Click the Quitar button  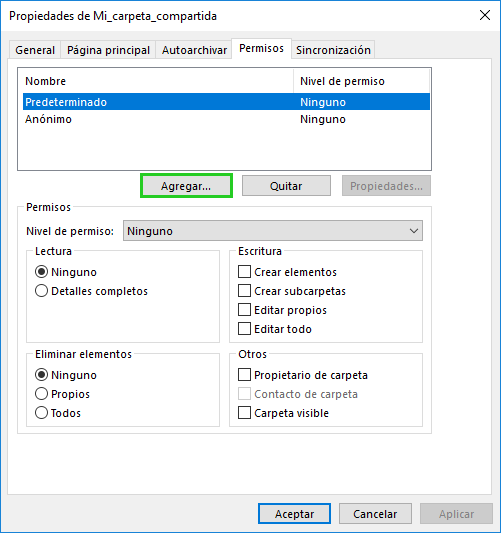coord(286,186)
